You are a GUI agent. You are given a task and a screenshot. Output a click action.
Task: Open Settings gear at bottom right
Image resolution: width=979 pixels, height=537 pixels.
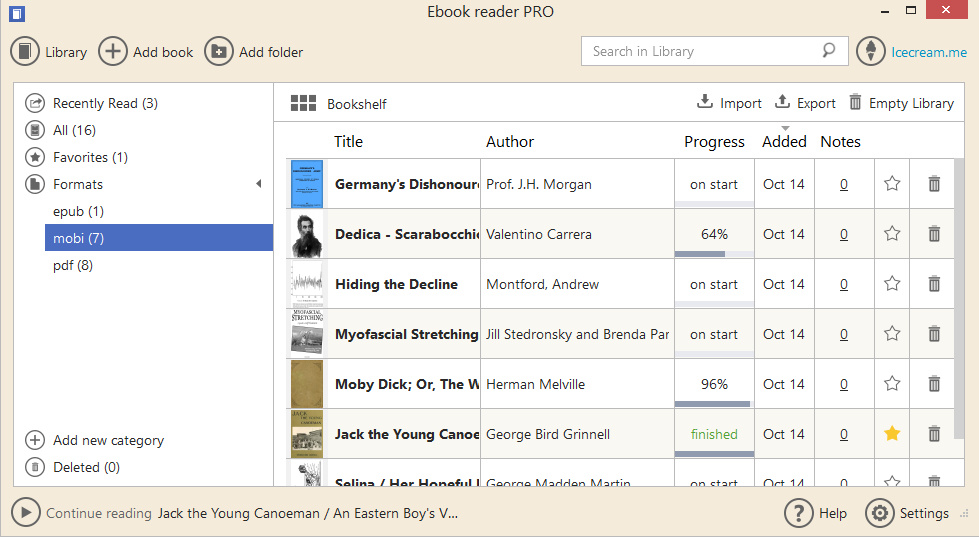tap(879, 513)
